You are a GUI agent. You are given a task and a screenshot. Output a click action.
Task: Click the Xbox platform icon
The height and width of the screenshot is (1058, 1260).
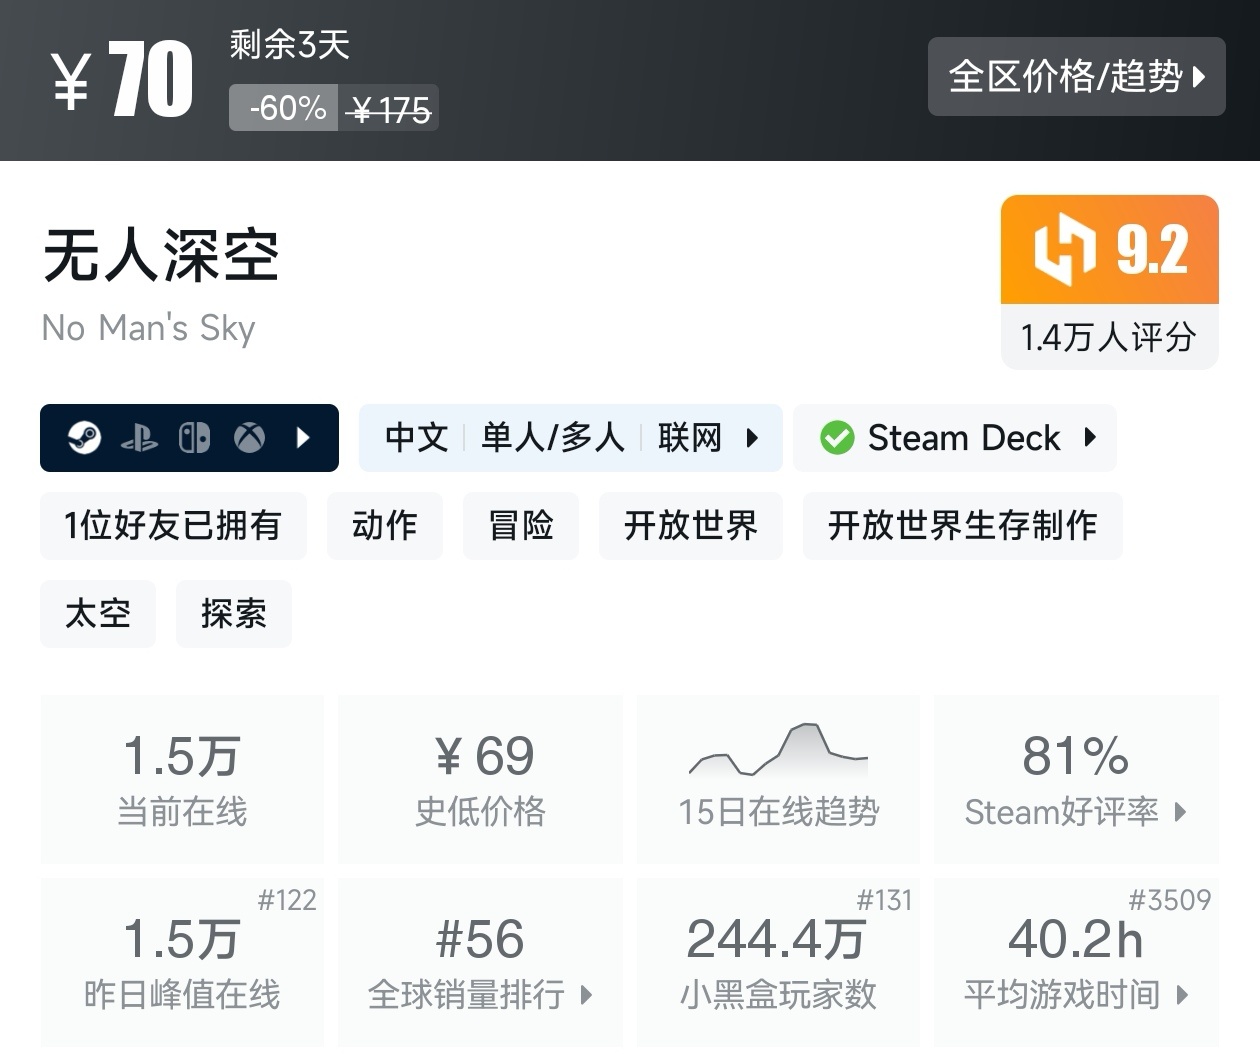click(250, 437)
